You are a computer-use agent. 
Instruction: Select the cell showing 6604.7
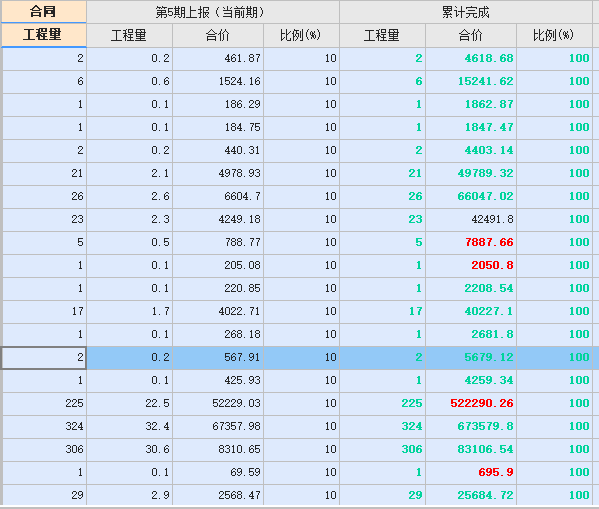pos(218,196)
